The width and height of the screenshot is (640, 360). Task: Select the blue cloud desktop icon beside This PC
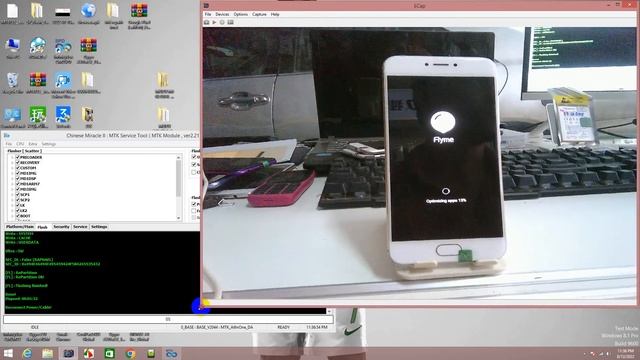38,46
